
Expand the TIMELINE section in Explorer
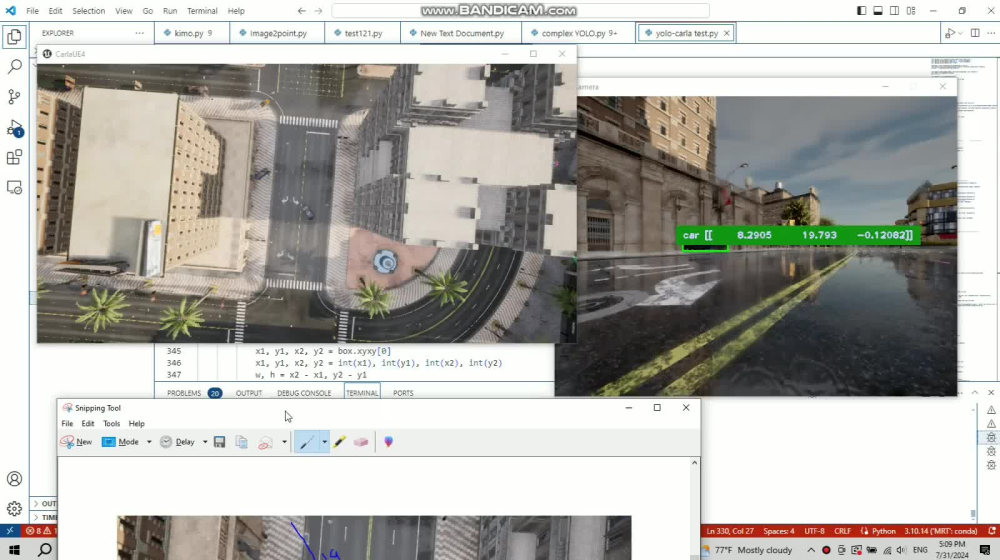(43, 517)
